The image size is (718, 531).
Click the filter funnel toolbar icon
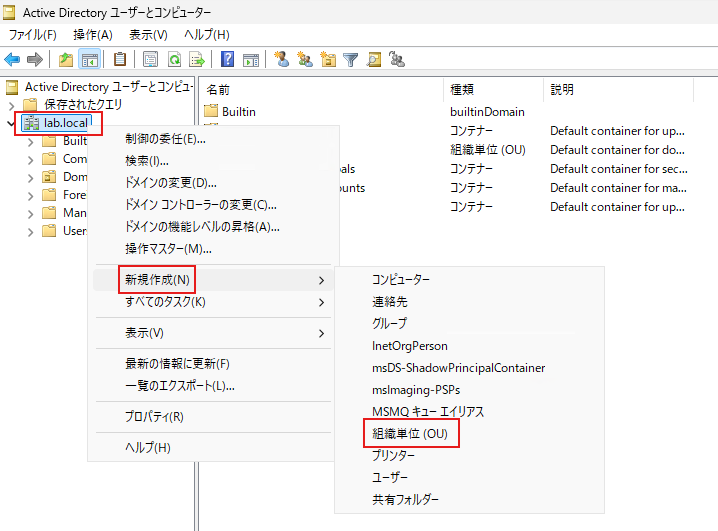(351, 59)
